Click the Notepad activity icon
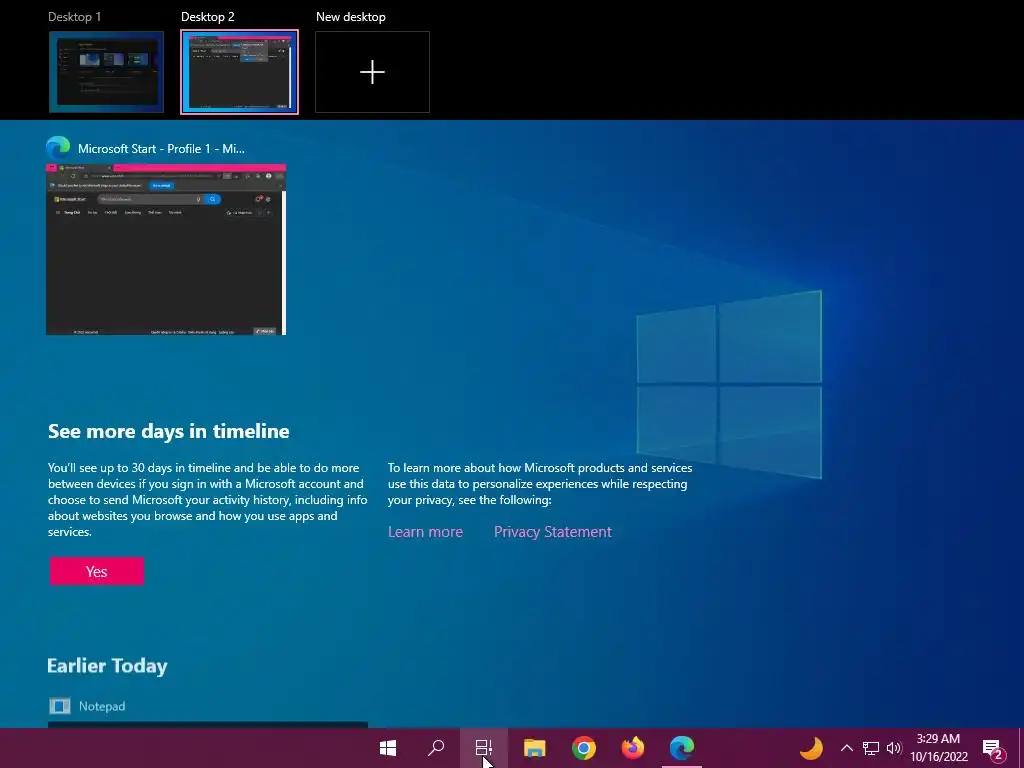Viewport: 1024px width, 768px height. (x=59, y=706)
